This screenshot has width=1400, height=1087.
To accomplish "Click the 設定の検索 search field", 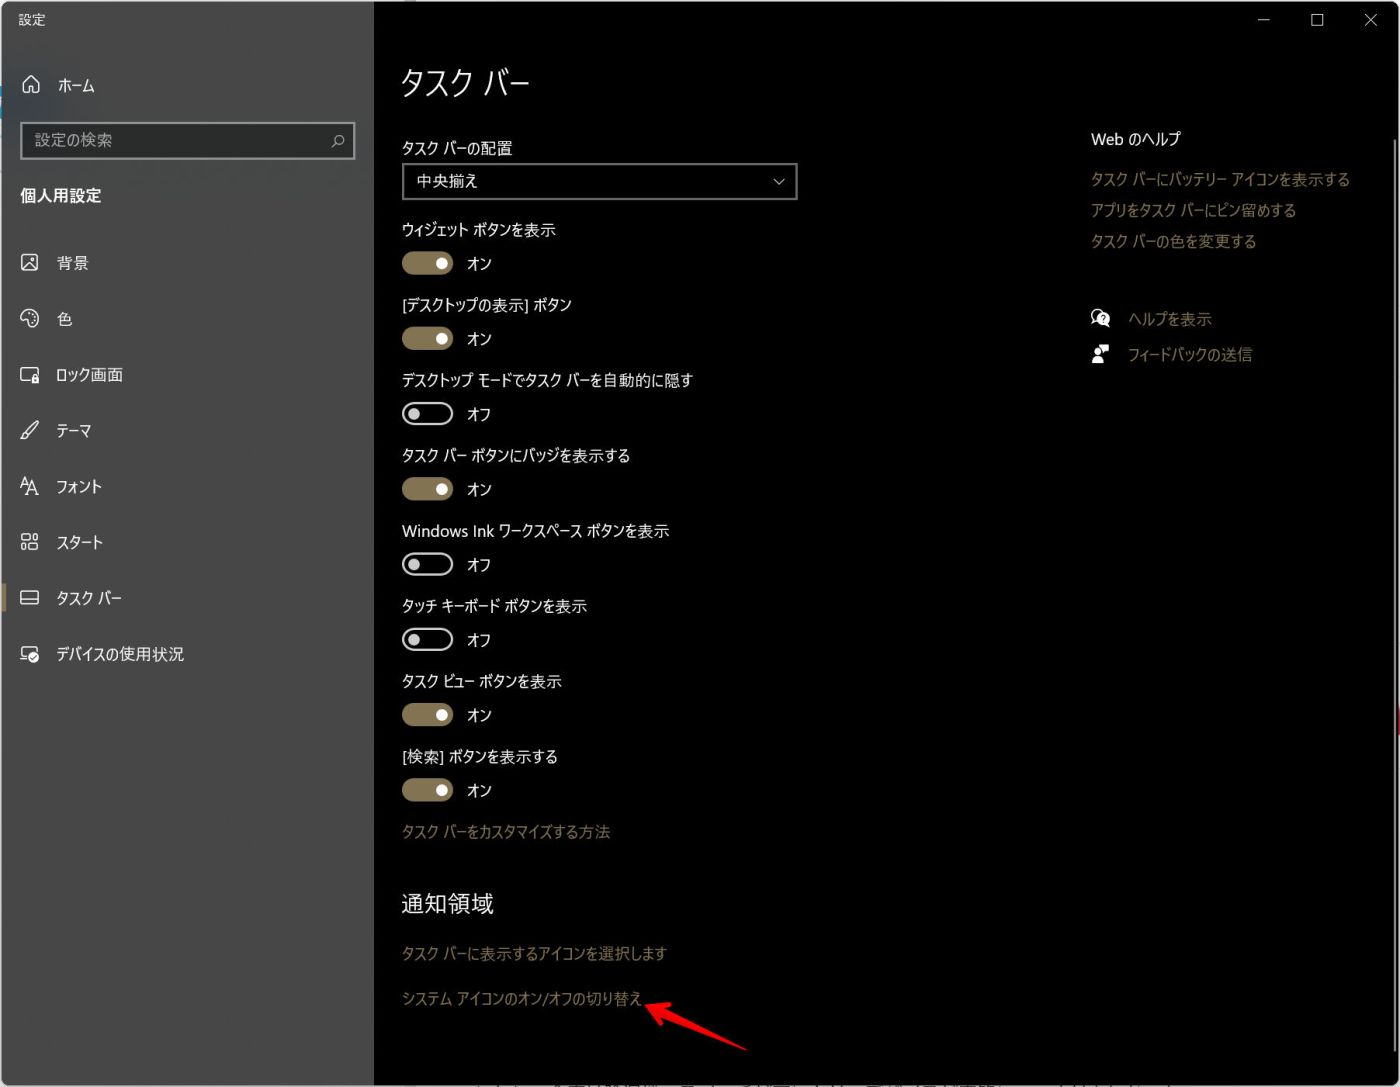I will point(180,141).
